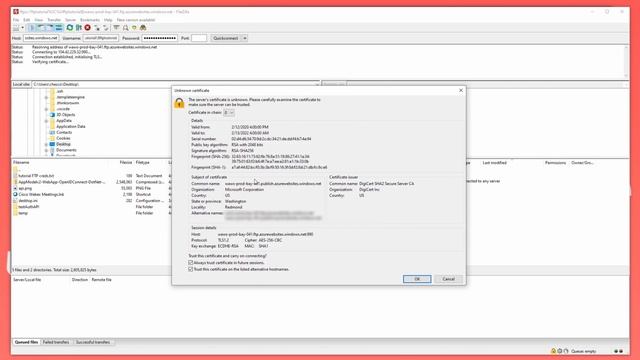Toggle the transfer queue display
The width and height of the screenshot is (640, 360).
(x=59, y=28)
